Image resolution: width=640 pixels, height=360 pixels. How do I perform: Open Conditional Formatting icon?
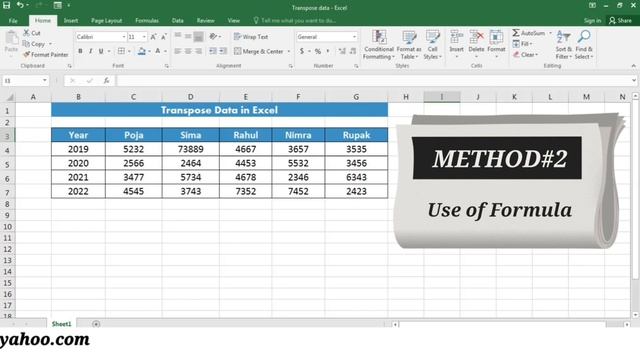[379, 37]
